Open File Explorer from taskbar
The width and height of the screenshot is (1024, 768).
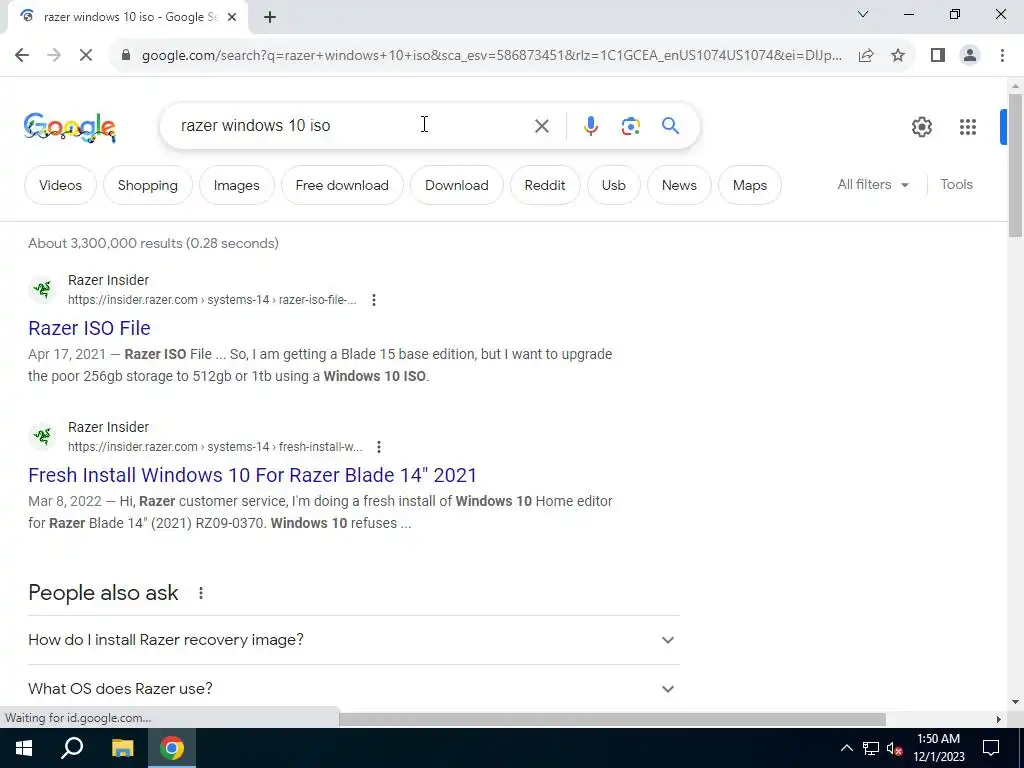[122, 748]
